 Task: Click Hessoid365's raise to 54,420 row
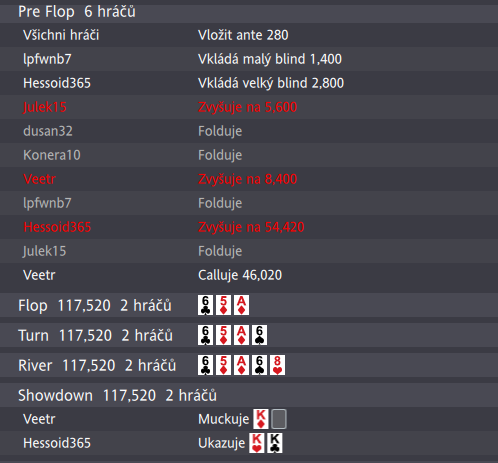tap(249, 227)
